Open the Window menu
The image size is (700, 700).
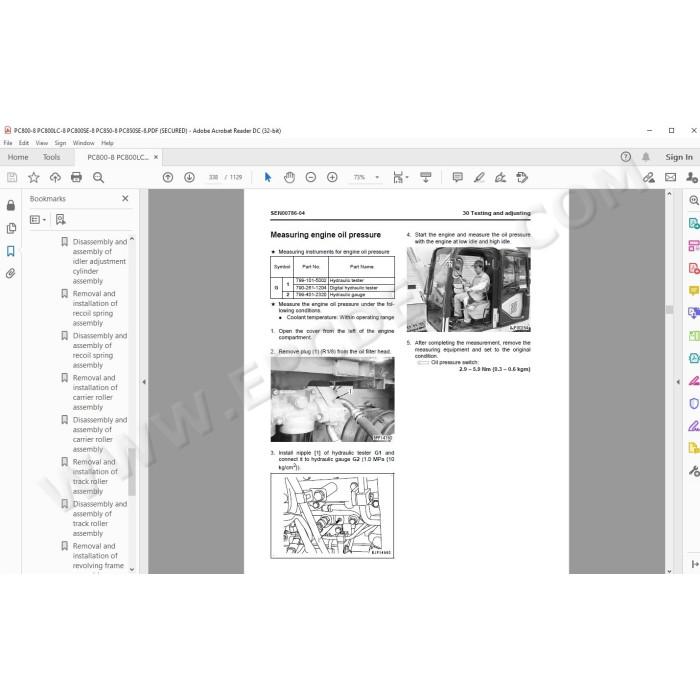83,143
